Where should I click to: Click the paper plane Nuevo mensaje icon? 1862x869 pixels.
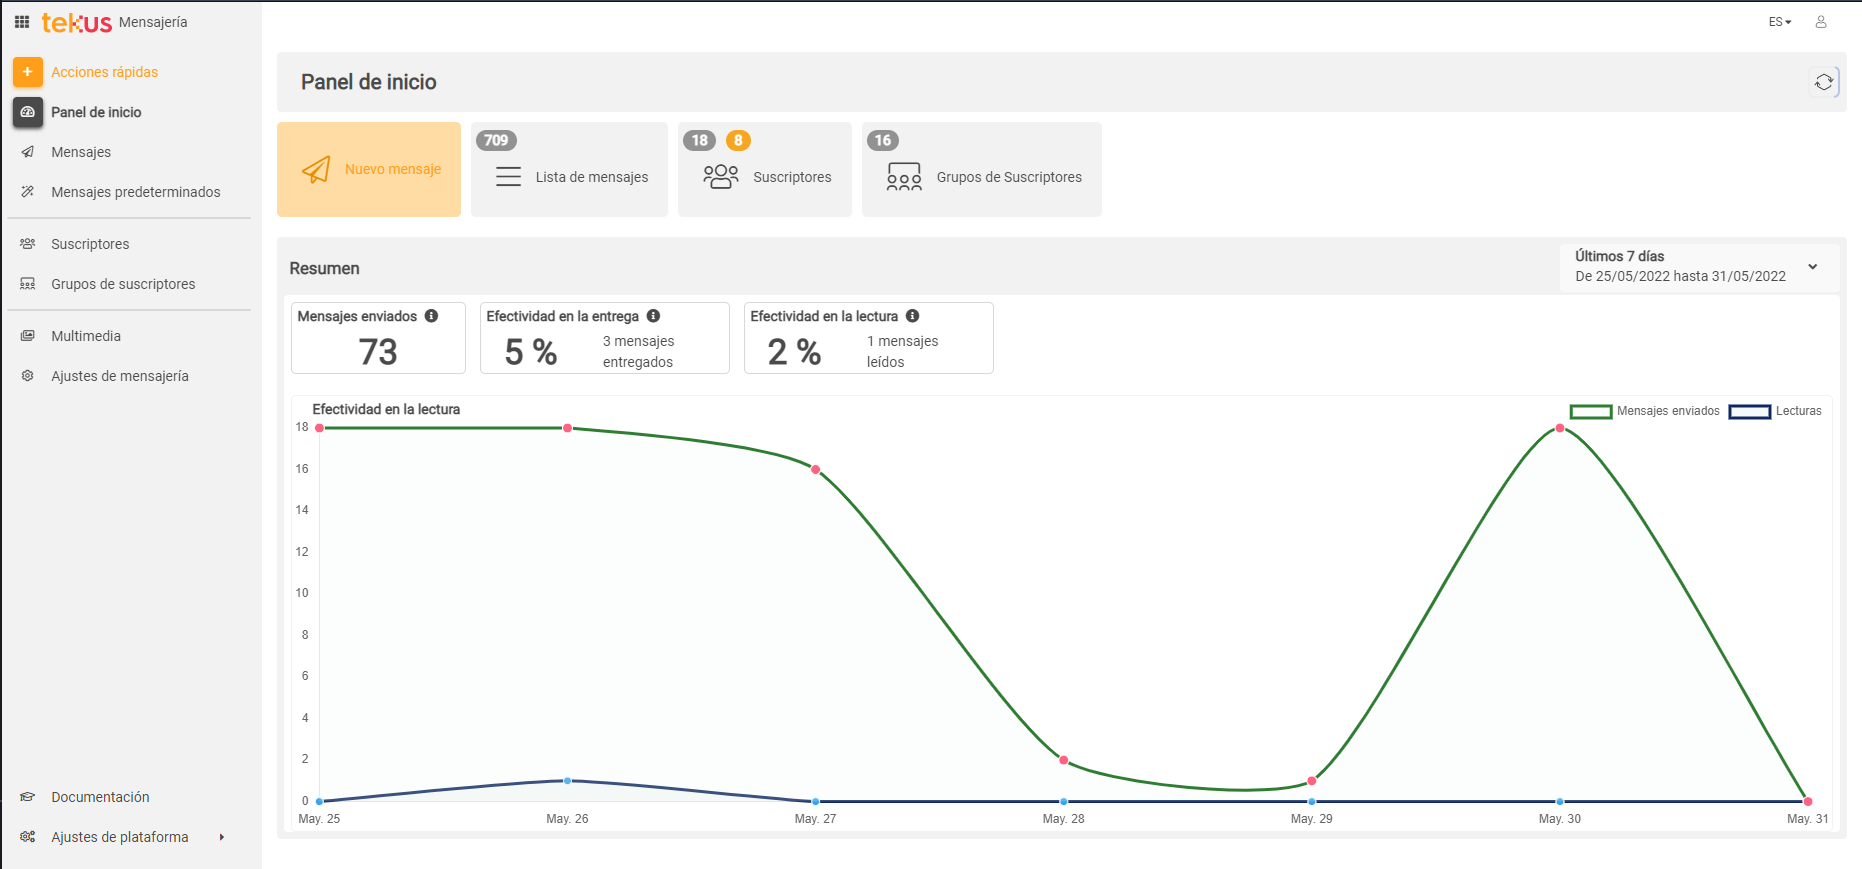pos(316,170)
